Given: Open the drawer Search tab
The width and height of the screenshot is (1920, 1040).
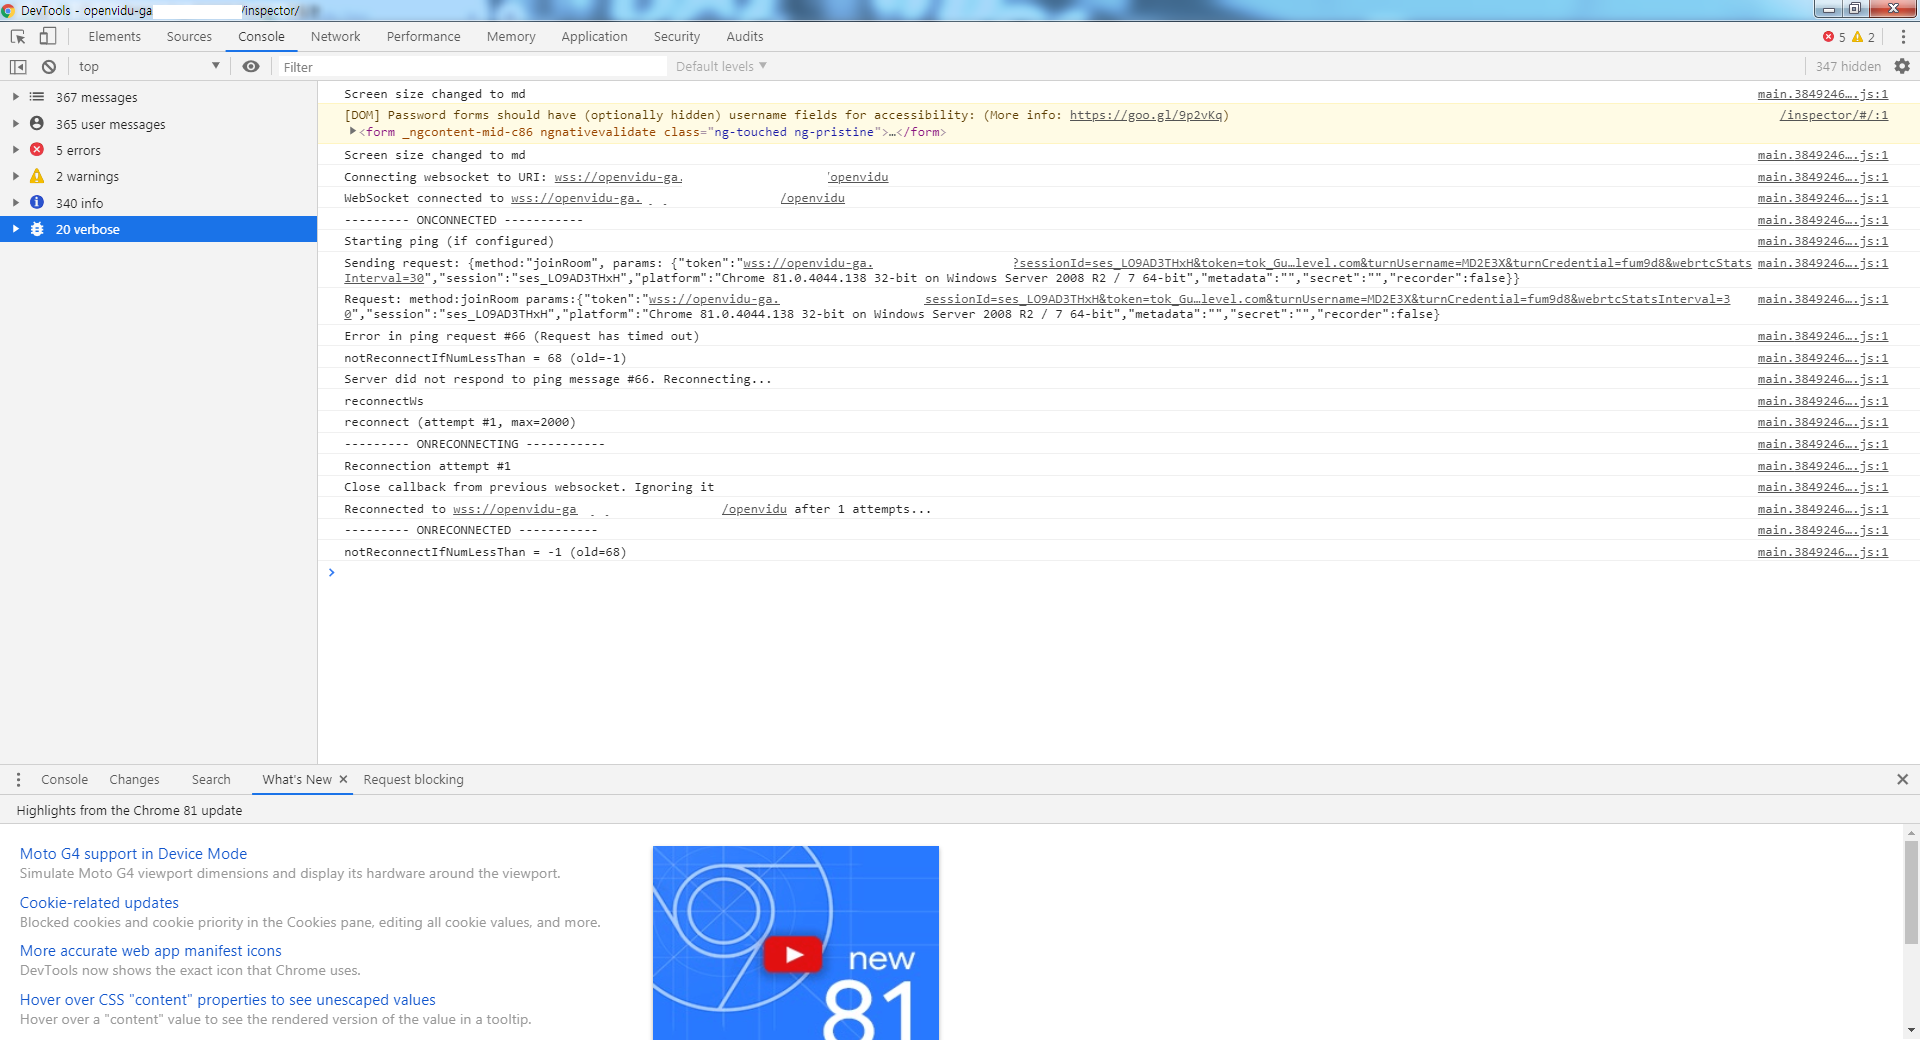Looking at the screenshot, I should tap(211, 780).
